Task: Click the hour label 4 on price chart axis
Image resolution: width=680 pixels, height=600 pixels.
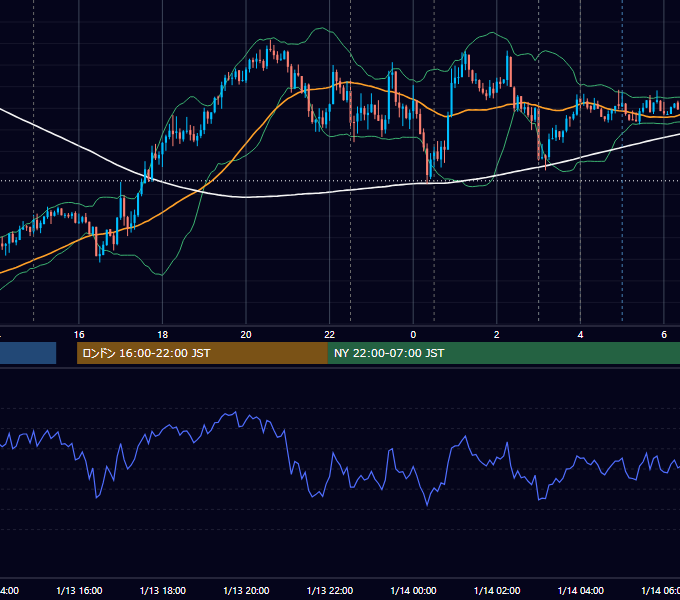Action: (580, 335)
